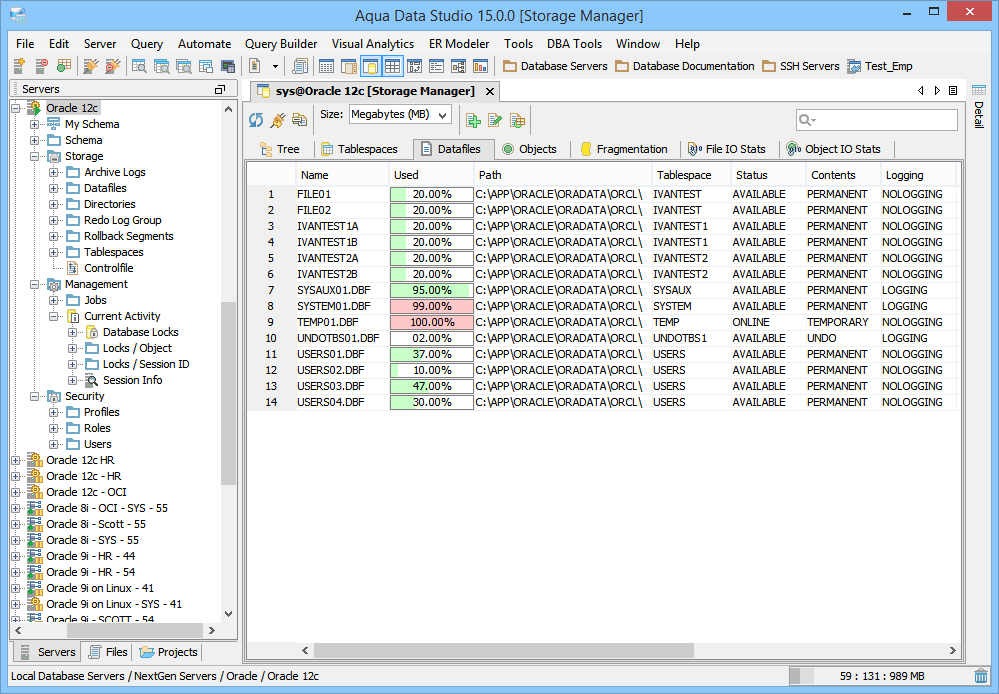Click the unregister server icon with red minus
The height and width of the screenshot is (694, 999).
[x=41, y=66]
